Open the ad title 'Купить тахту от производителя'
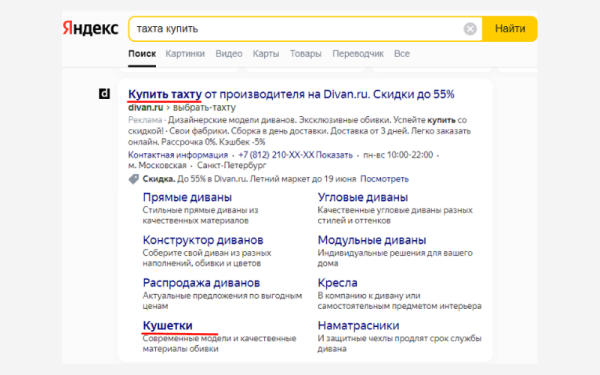The width and height of the screenshot is (600, 375). click(291, 94)
